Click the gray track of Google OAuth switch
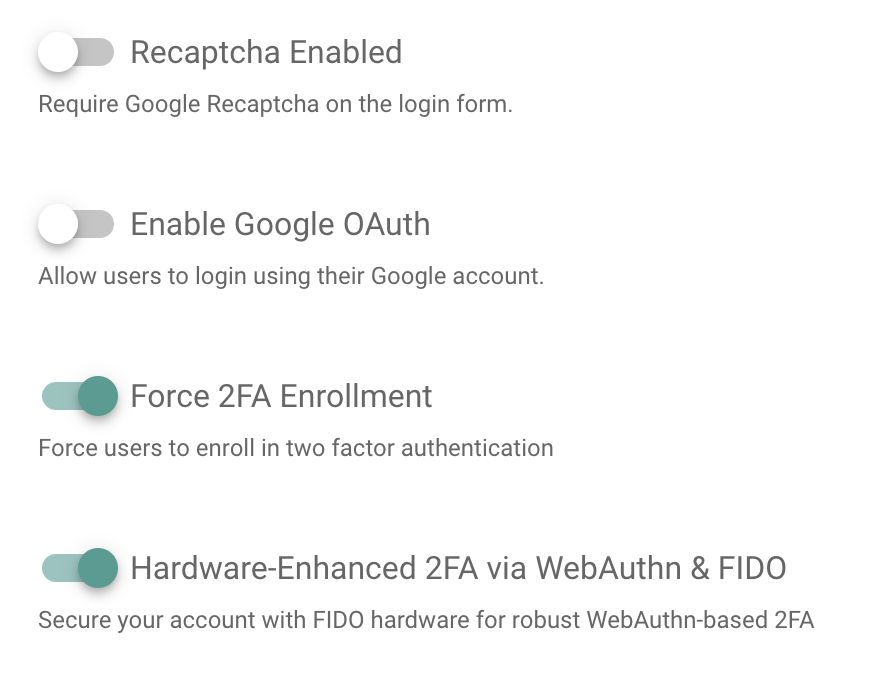886x674 pixels. click(98, 225)
